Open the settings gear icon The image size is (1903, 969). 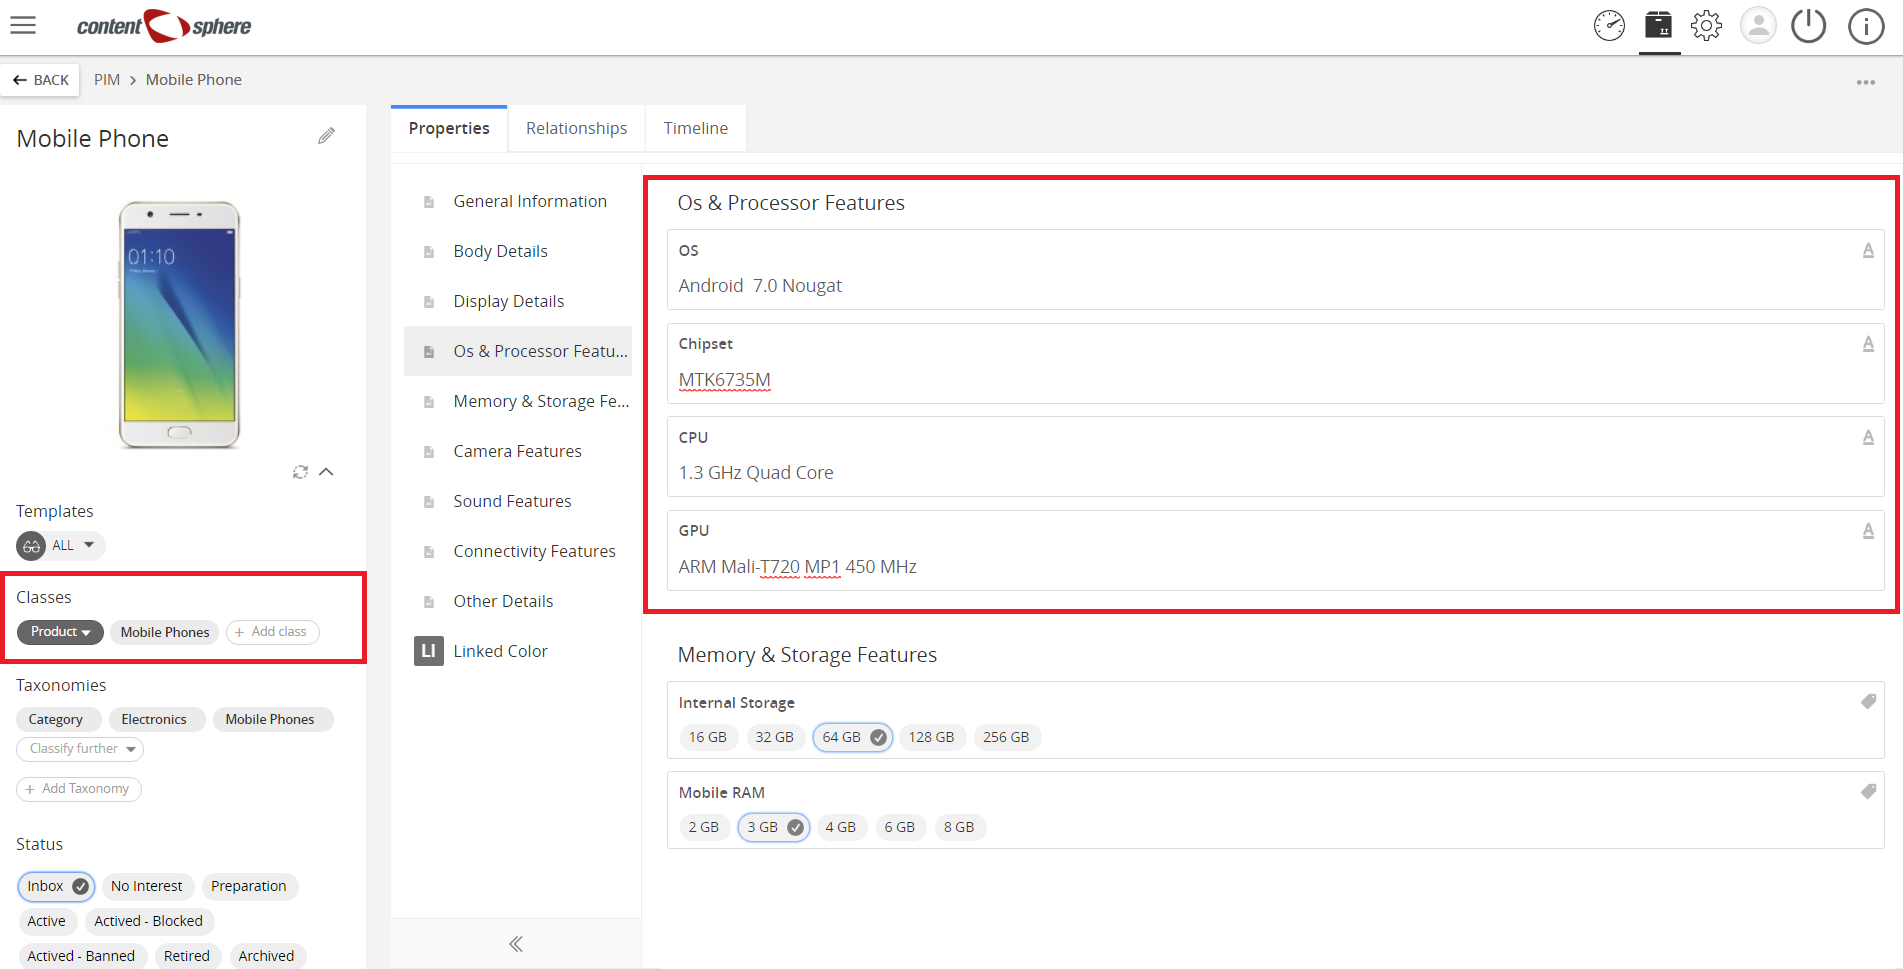(1707, 26)
